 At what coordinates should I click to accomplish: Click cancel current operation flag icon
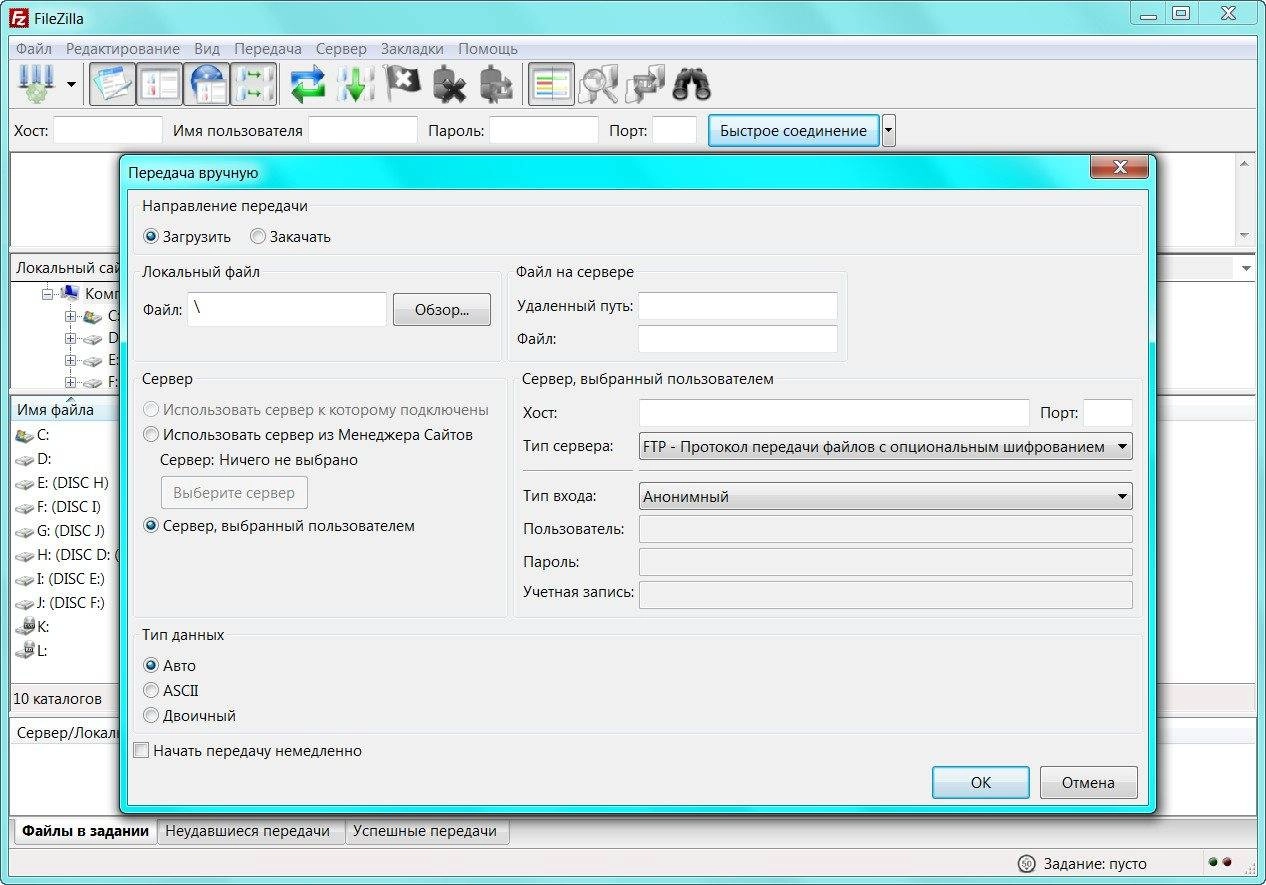tap(403, 85)
